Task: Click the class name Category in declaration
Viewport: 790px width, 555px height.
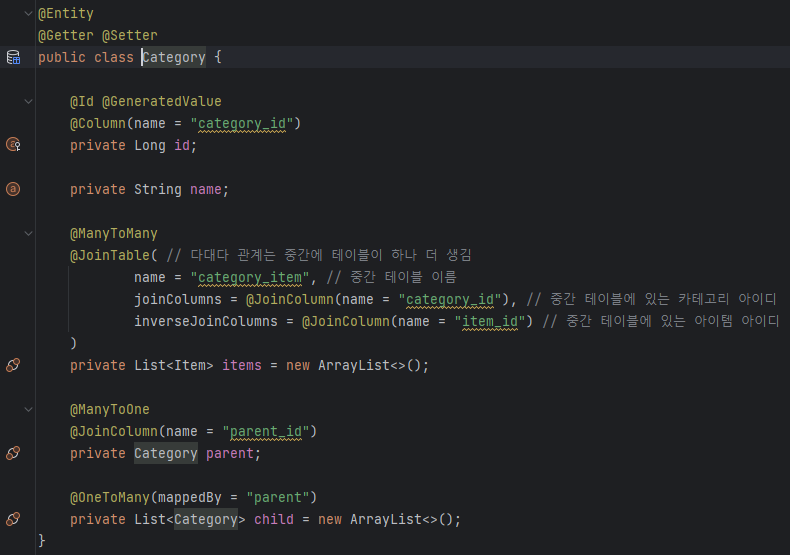Action: (174, 57)
